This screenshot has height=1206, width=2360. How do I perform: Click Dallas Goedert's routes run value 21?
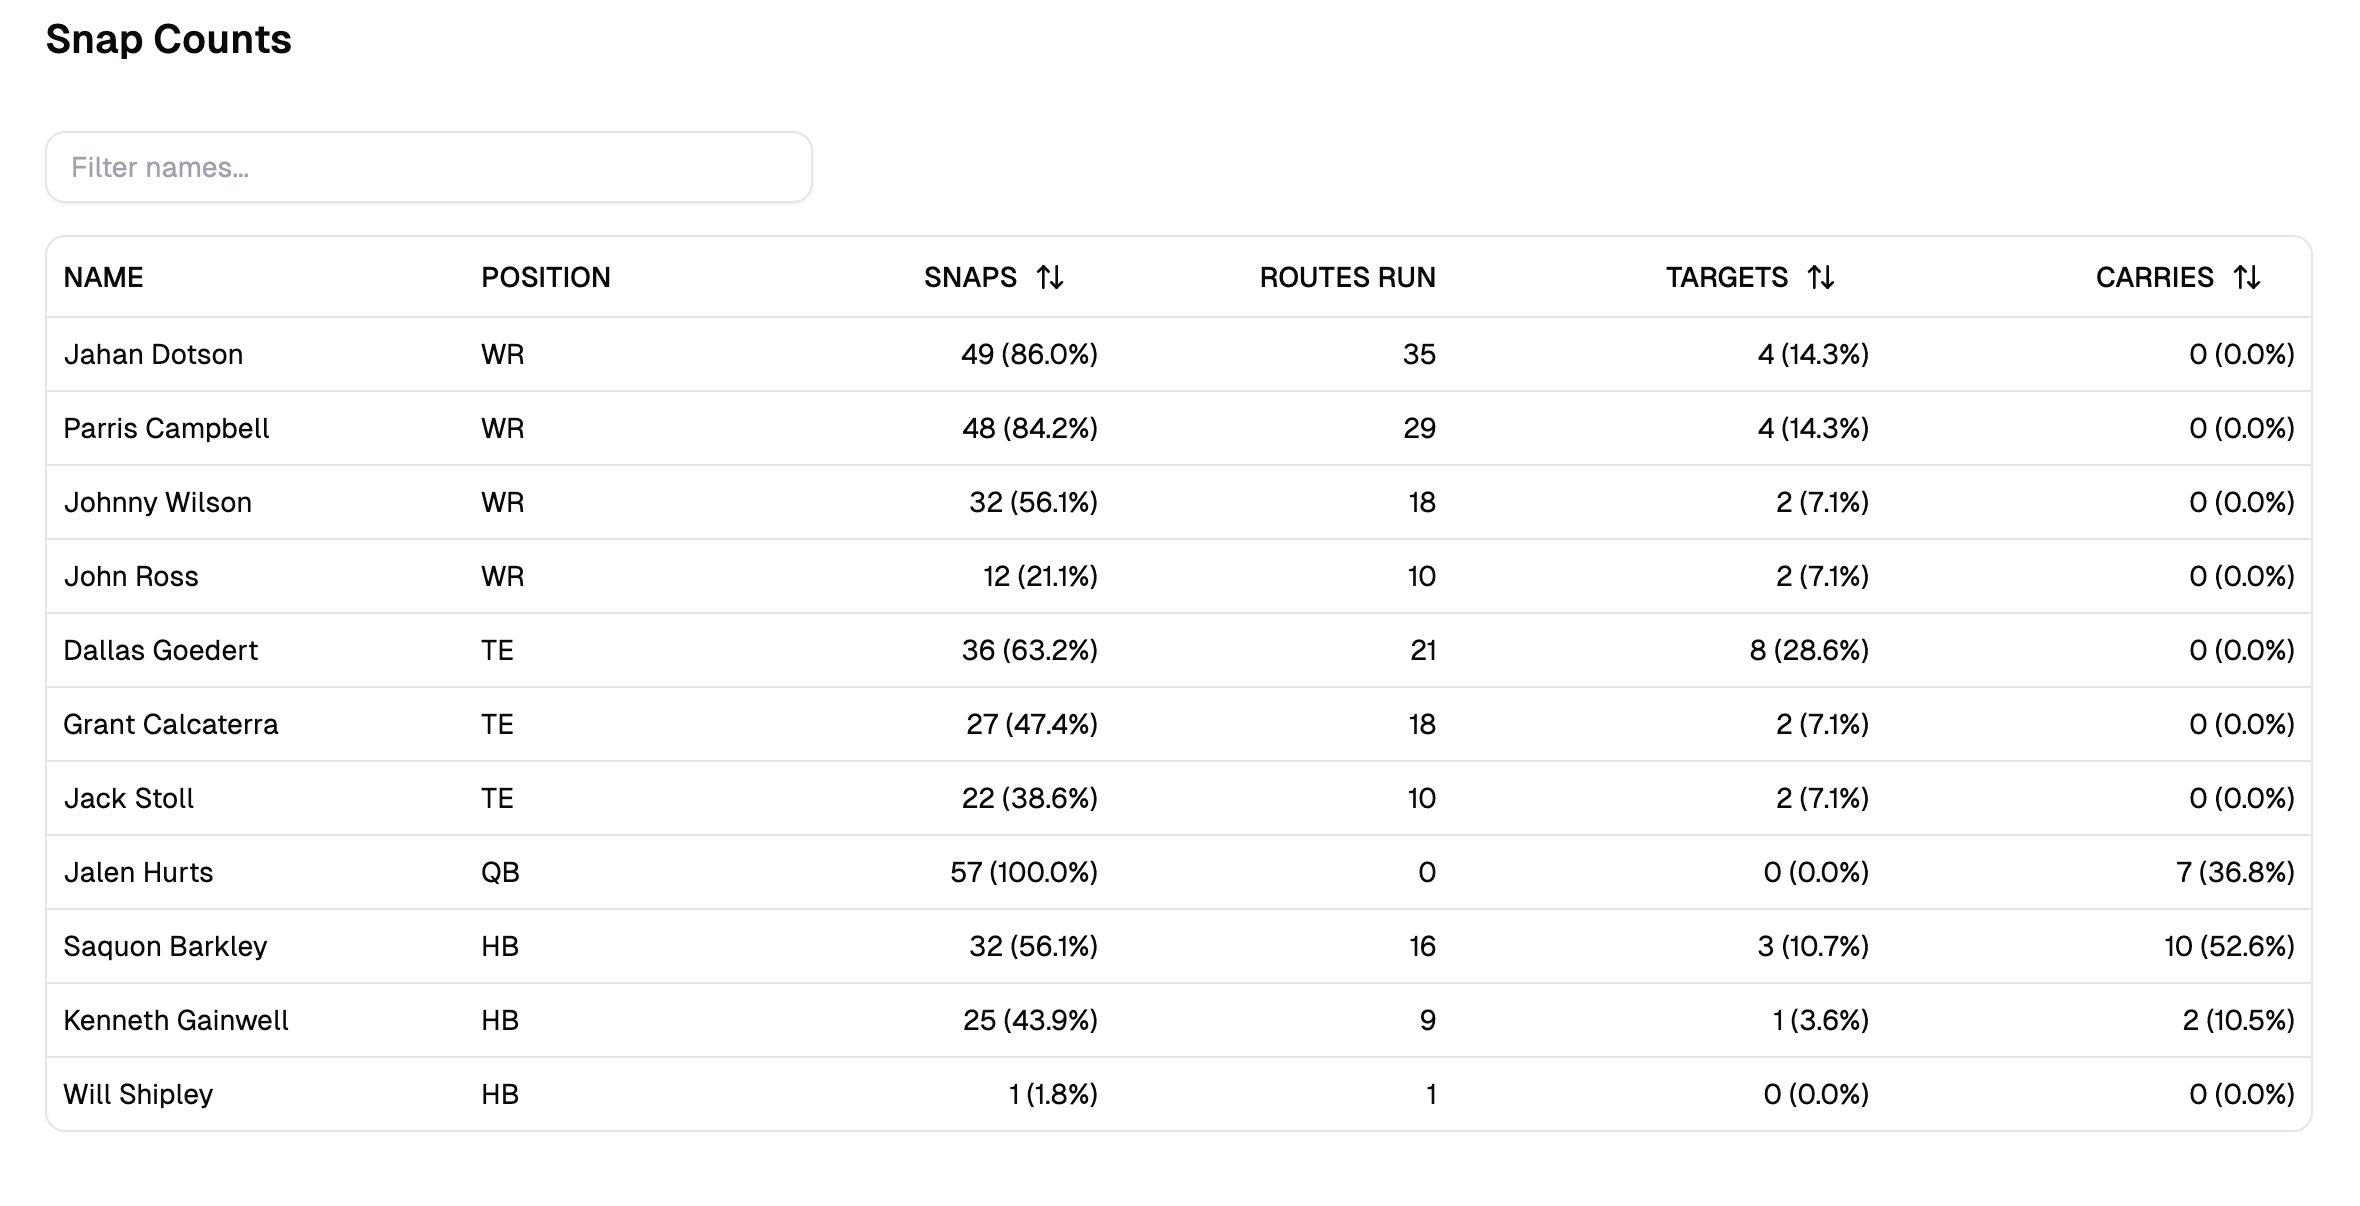click(x=1423, y=650)
